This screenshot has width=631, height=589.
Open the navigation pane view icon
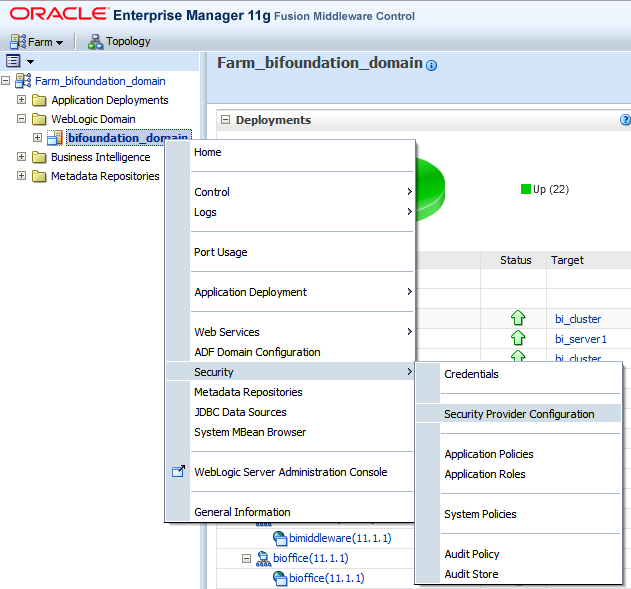pyautogui.click(x=13, y=61)
